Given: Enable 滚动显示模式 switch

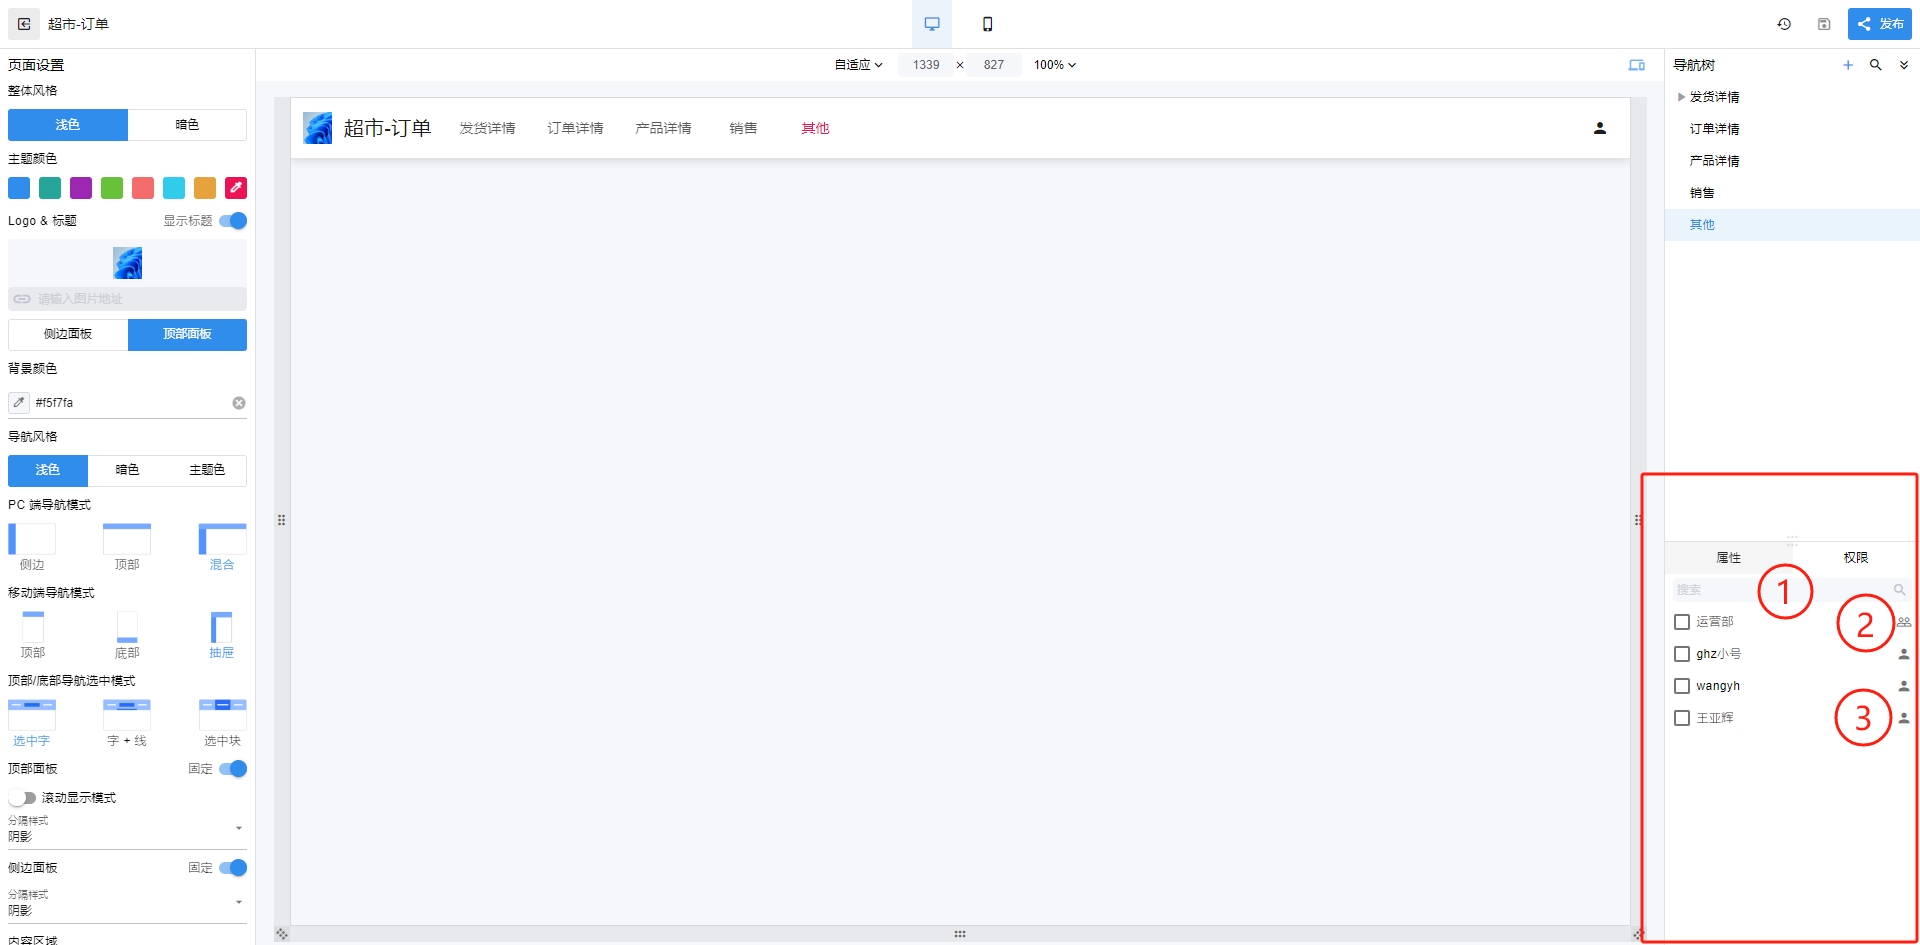Looking at the screenshot, I should pyautogui.click(x=22, y=798).
